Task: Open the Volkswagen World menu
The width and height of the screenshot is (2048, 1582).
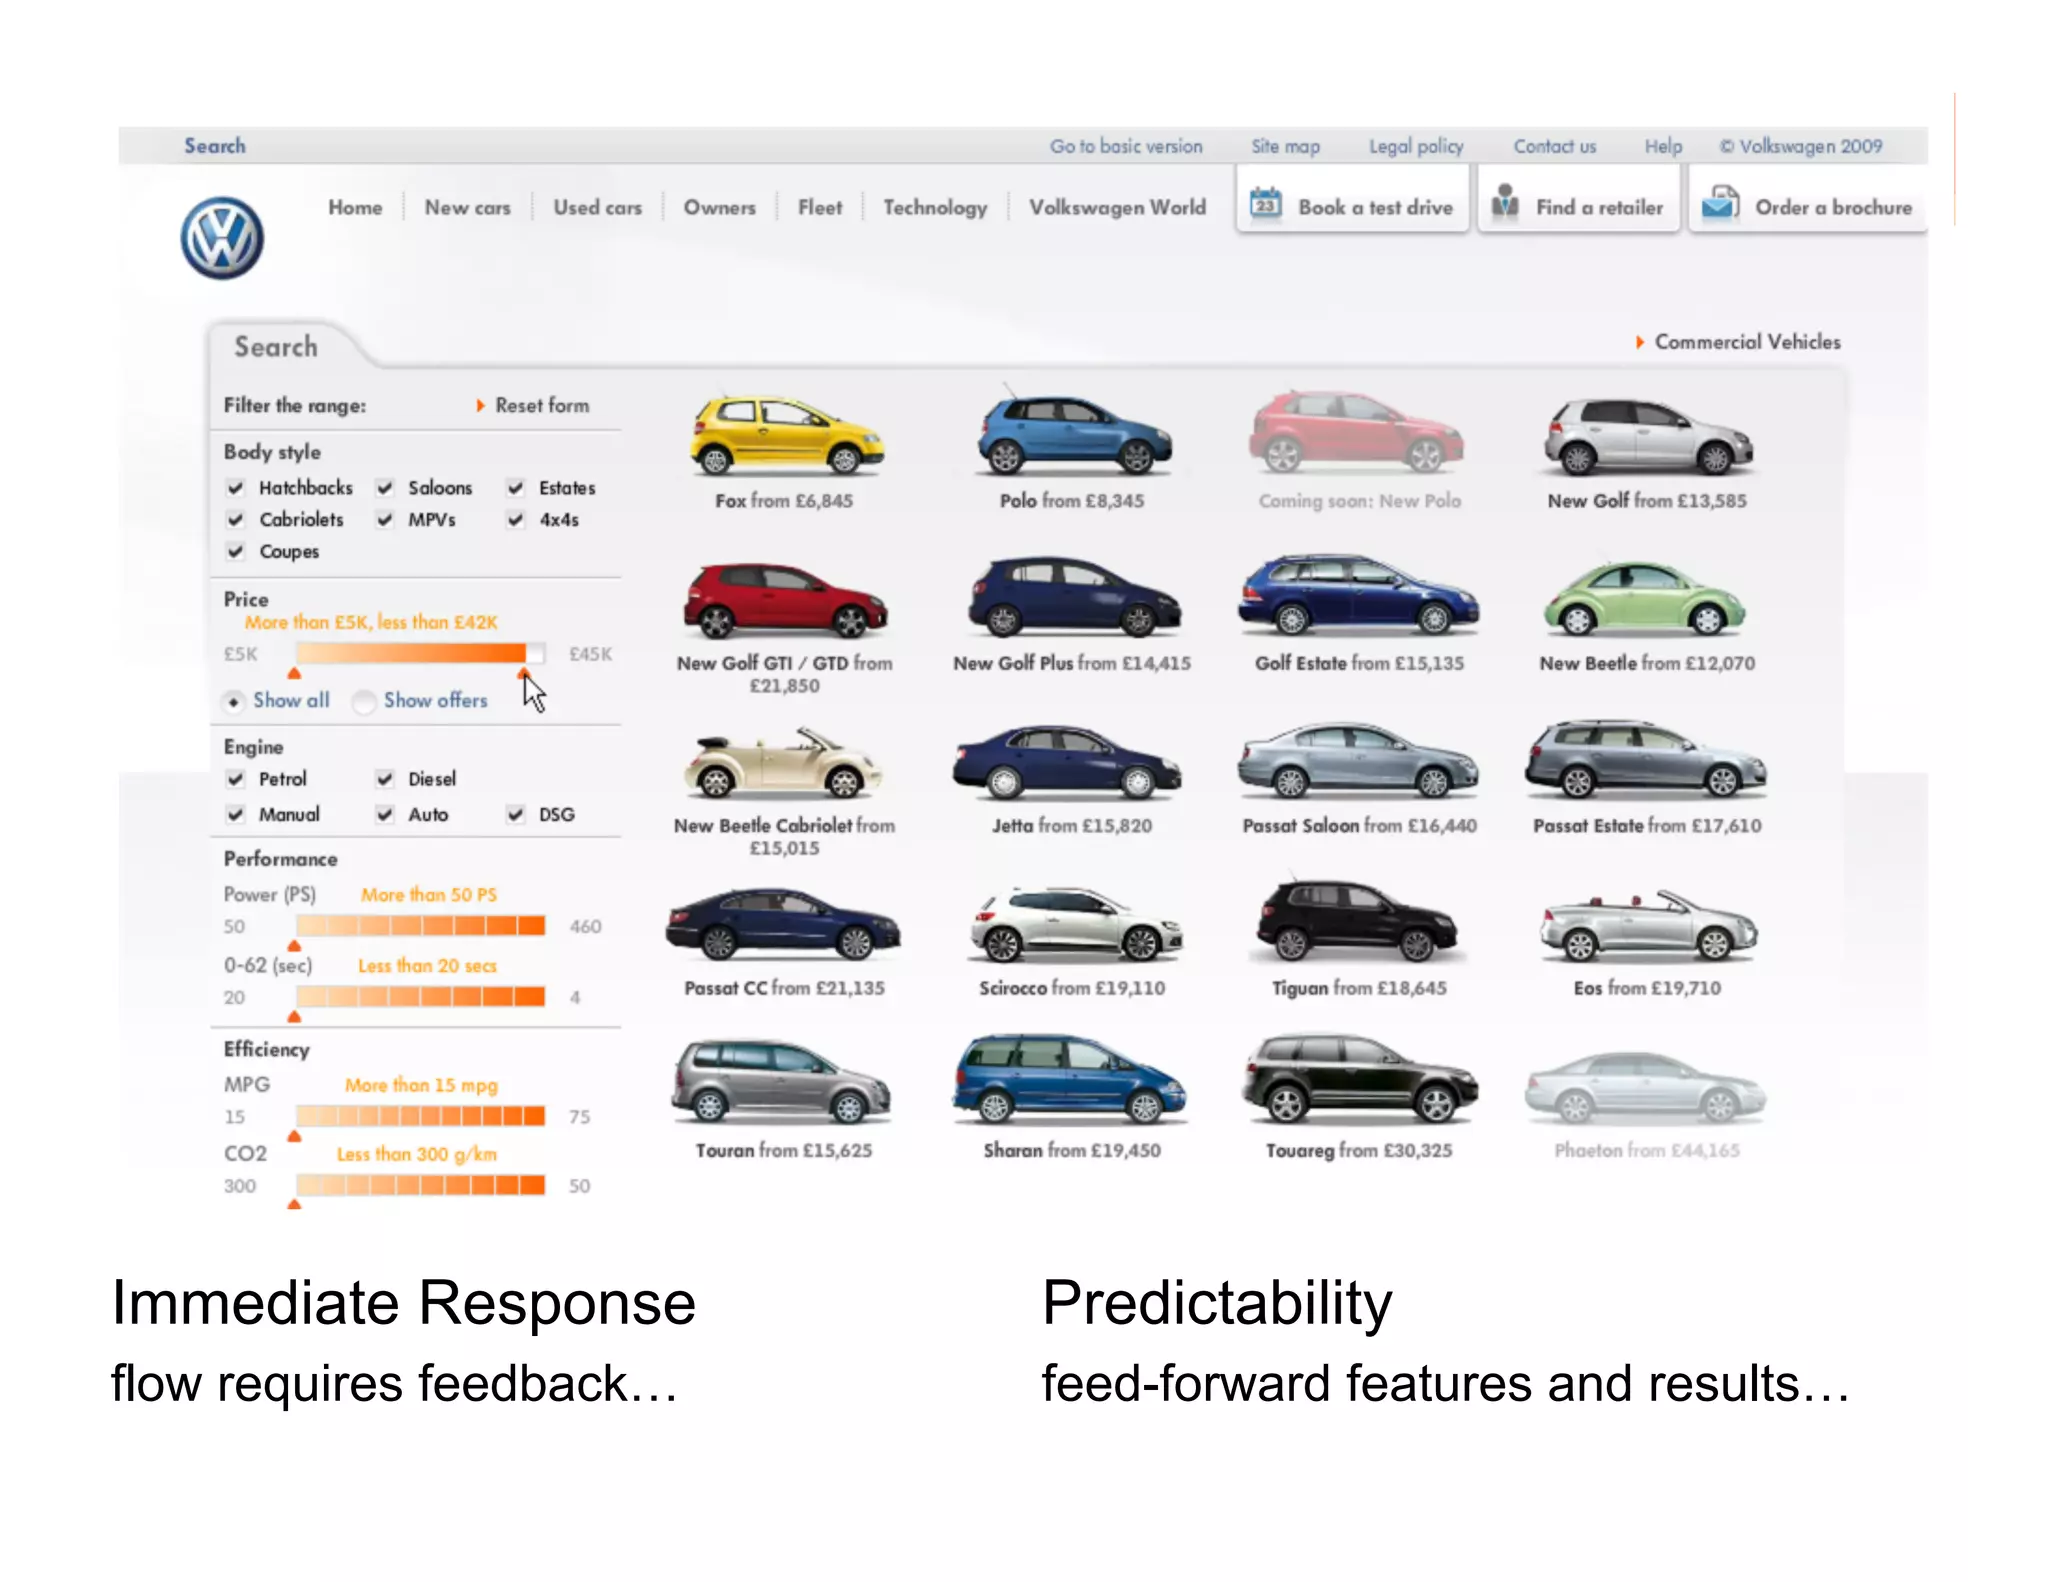Action: [1117, 208]
